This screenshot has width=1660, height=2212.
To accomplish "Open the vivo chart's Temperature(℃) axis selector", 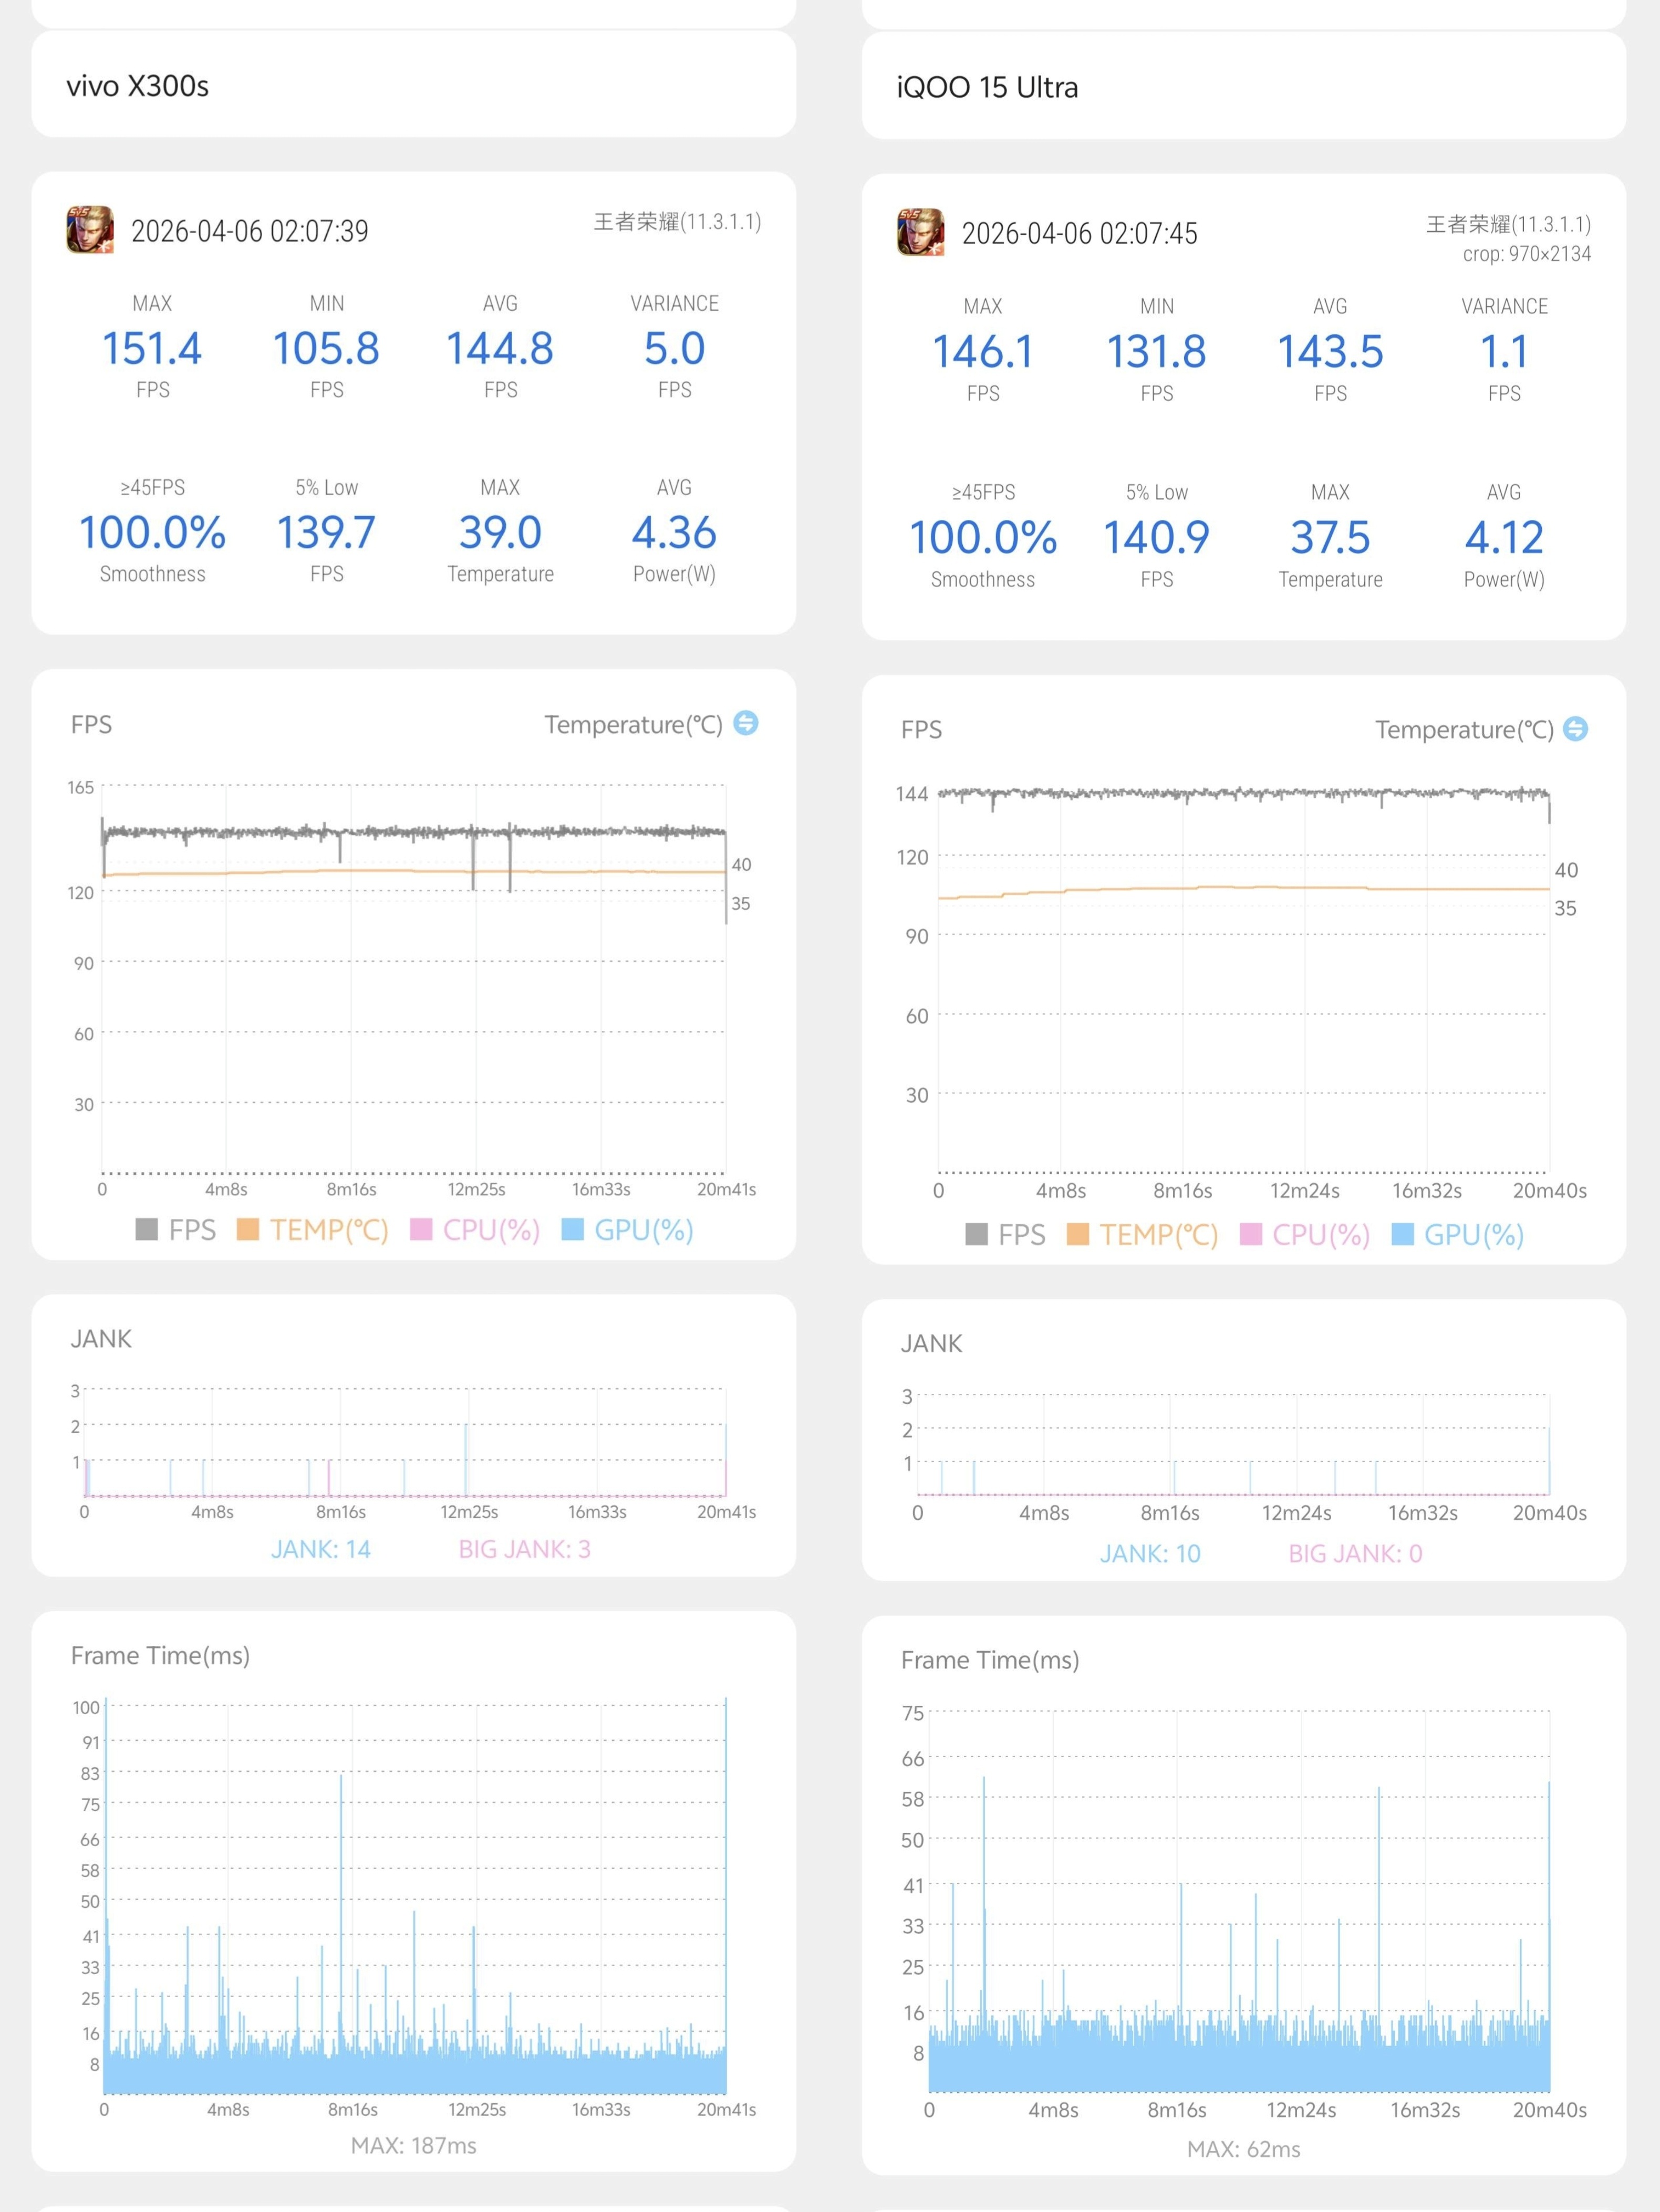I will tap(633, 724).
